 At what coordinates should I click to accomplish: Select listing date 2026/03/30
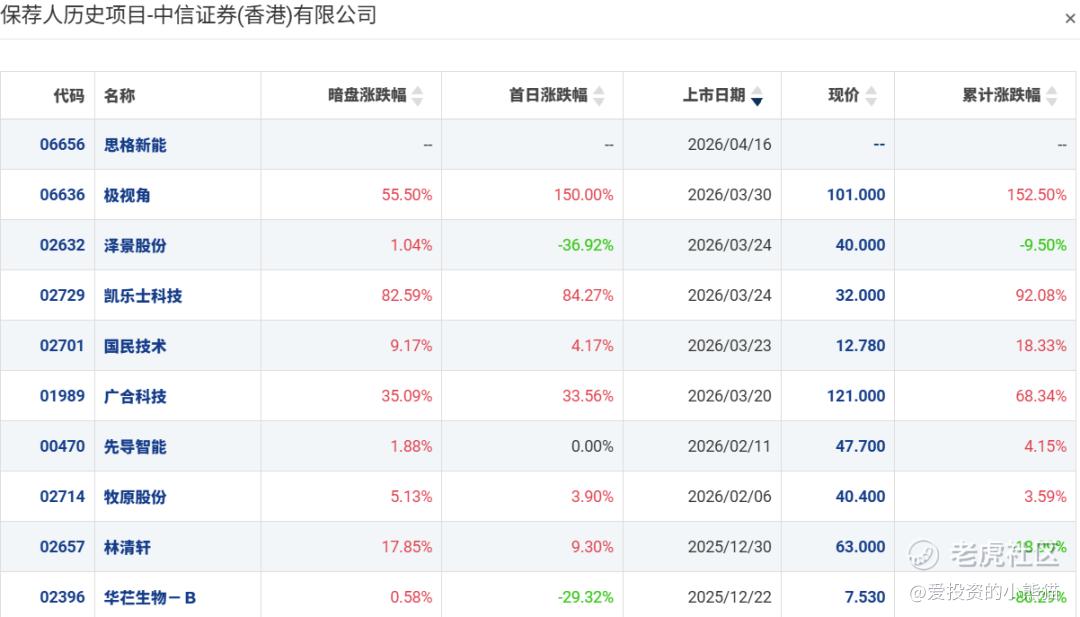(x=729, y=195)
